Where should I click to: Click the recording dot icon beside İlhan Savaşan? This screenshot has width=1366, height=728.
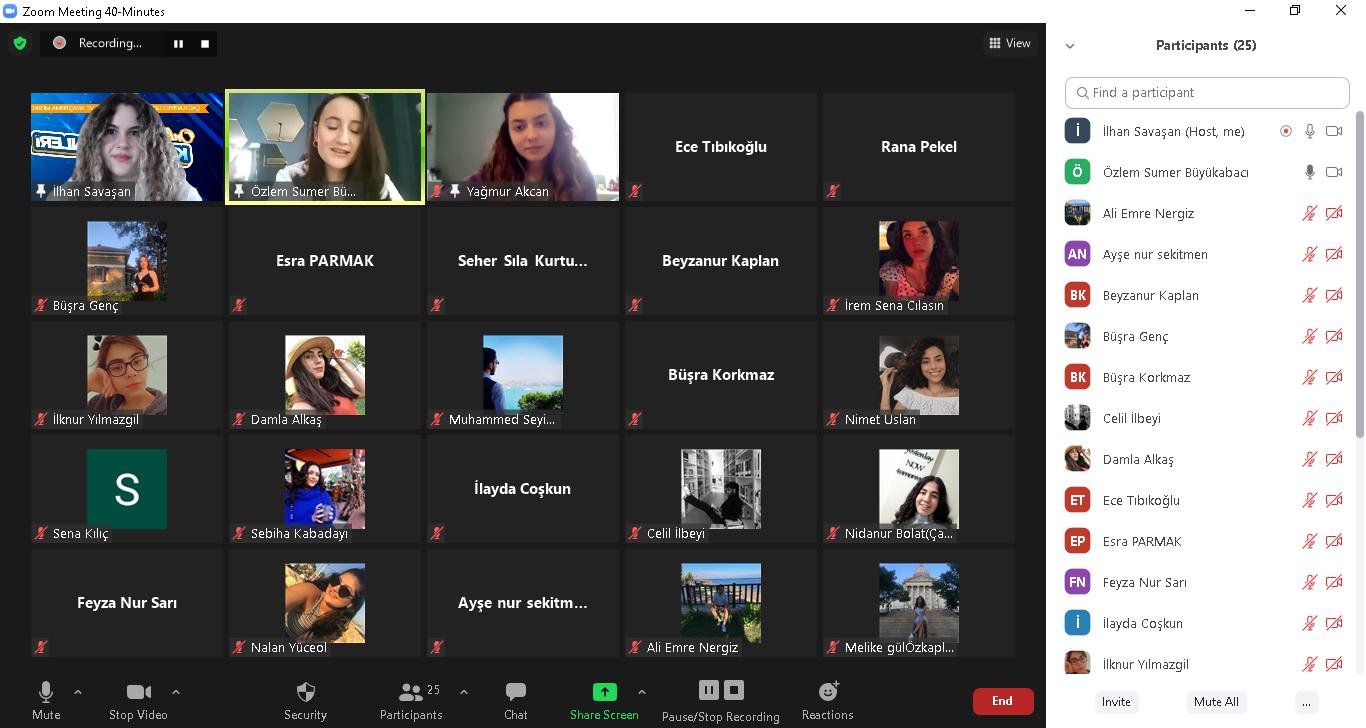coord(1286,131)
